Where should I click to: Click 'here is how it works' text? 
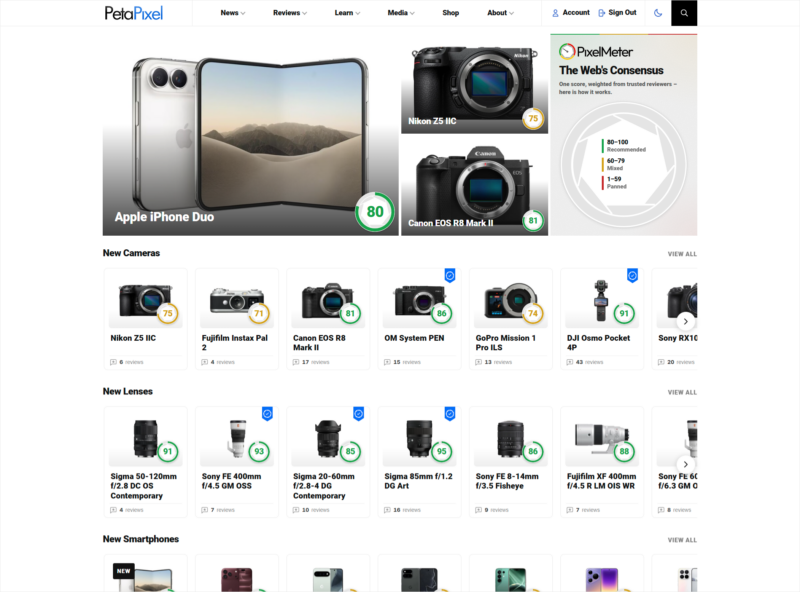pyautogui.click(x=585, y=92)
